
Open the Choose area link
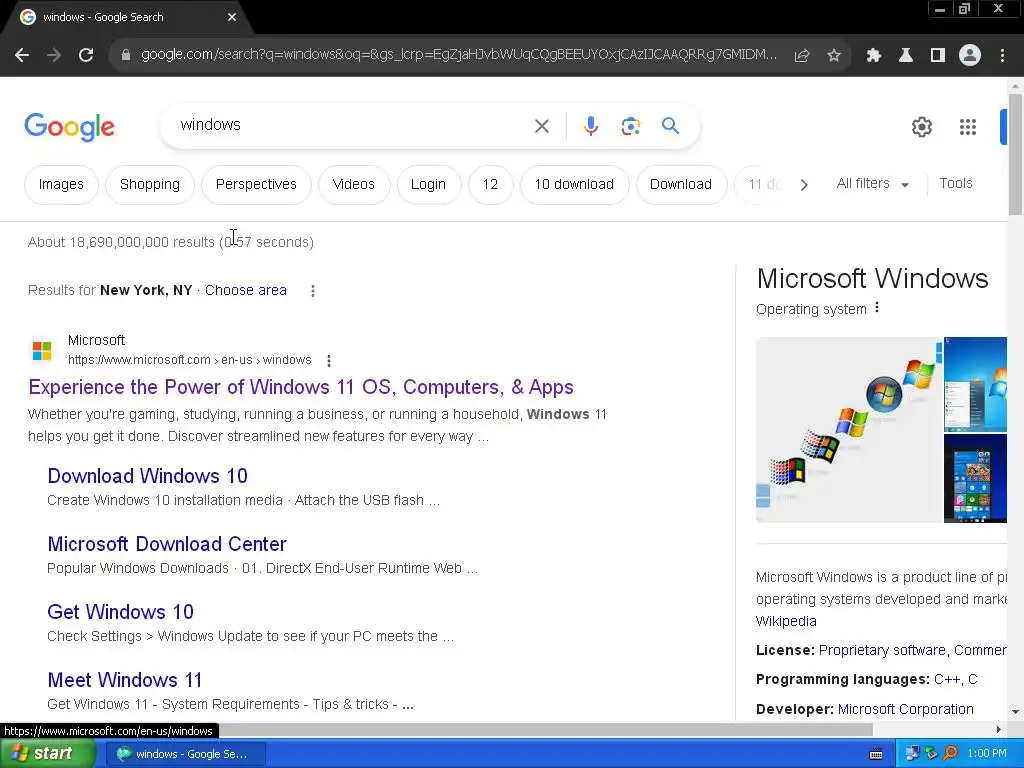[x=246, y=290]
